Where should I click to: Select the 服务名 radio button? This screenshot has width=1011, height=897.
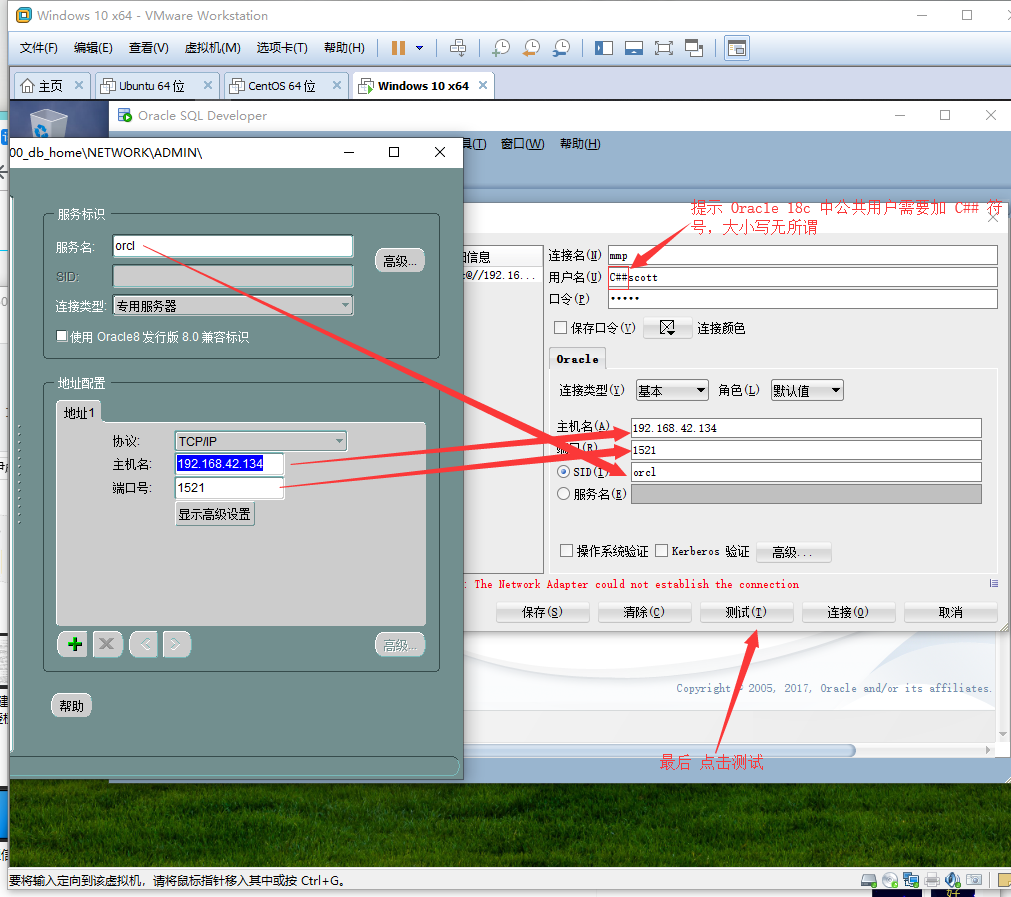tap(564, 494)
